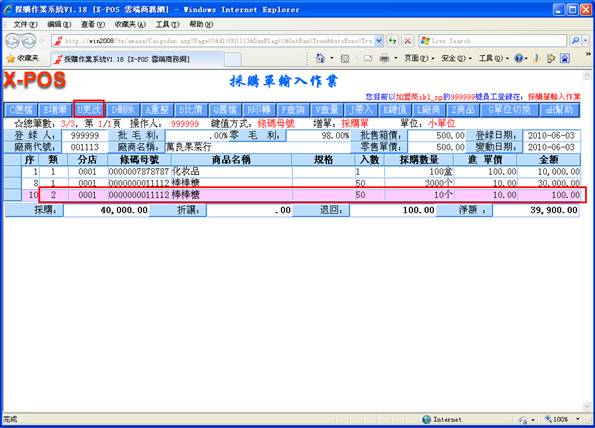Click the Live Search input field
Image resolution: width=595 pixels, height=428 pixels.
493,41
